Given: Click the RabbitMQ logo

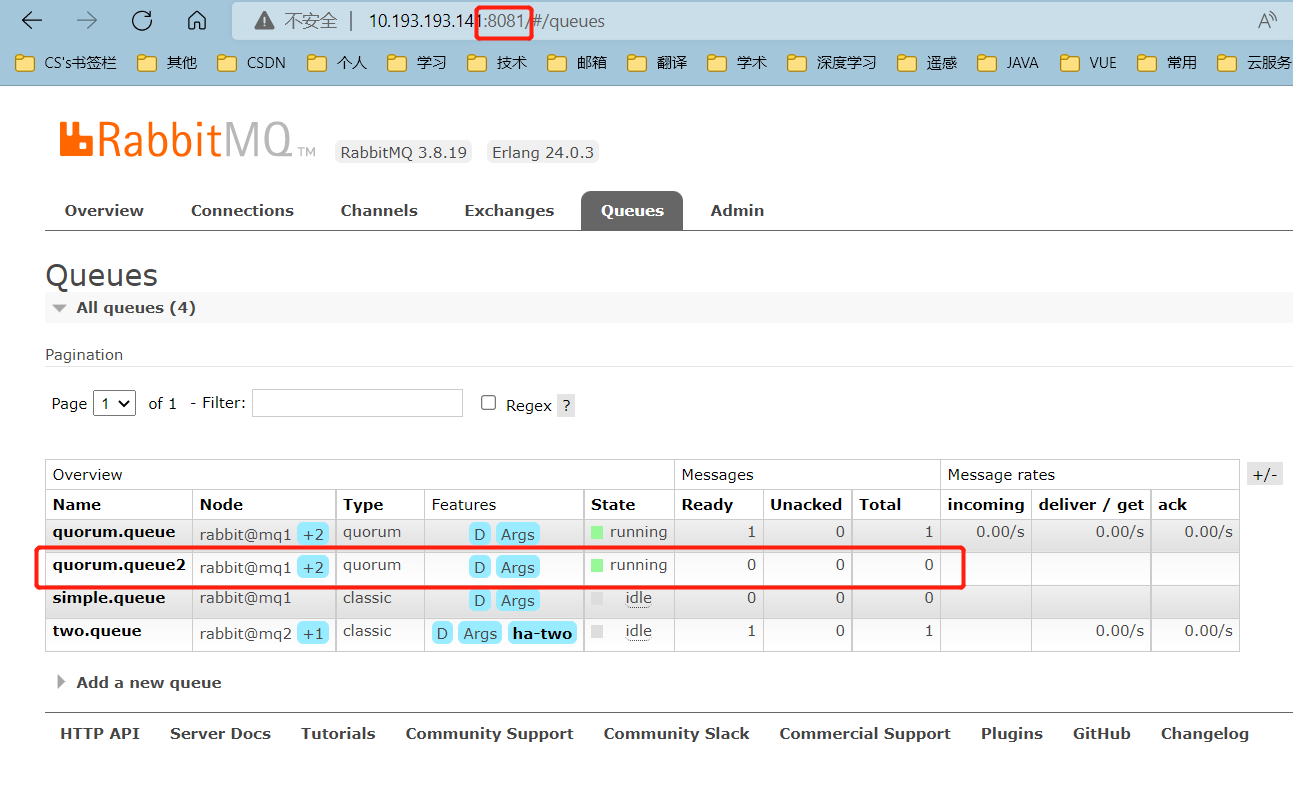Looking at the screenshot, I should pos(188,140).
